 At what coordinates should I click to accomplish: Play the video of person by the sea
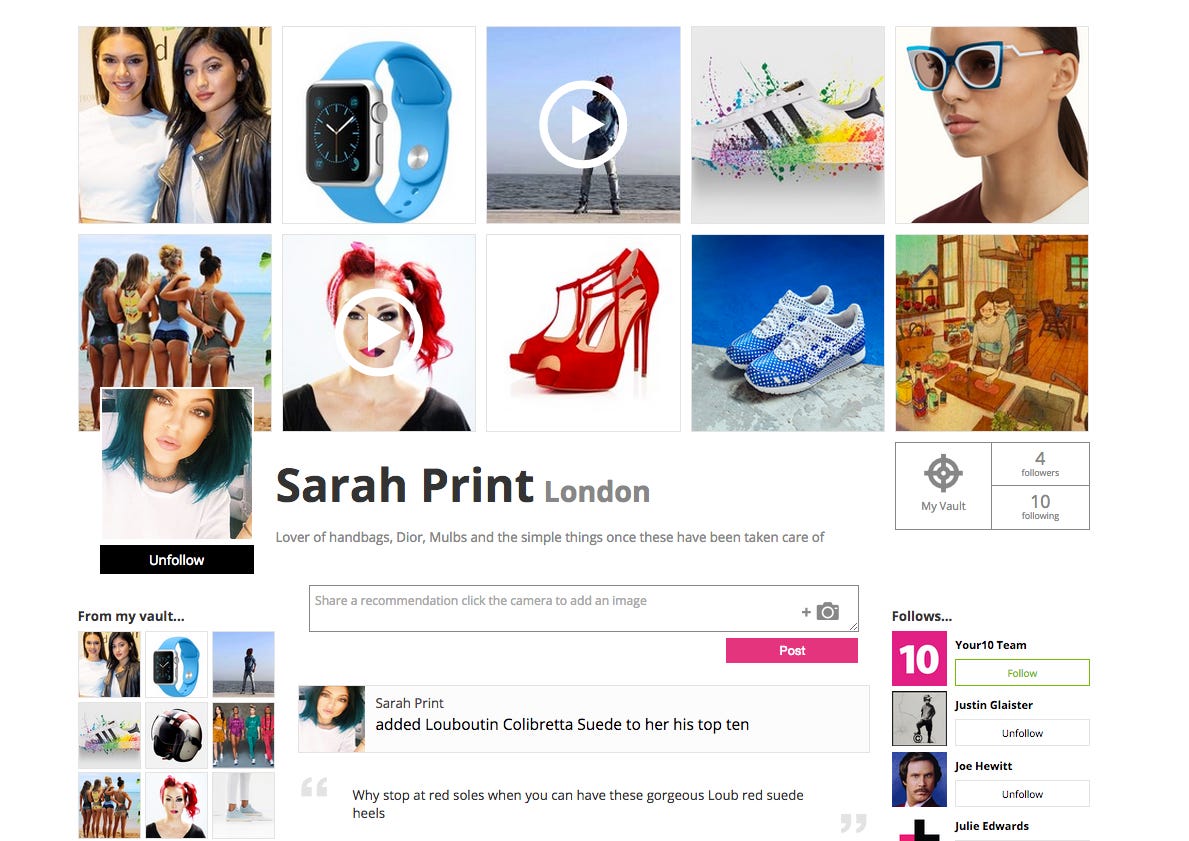coord(583,124)
